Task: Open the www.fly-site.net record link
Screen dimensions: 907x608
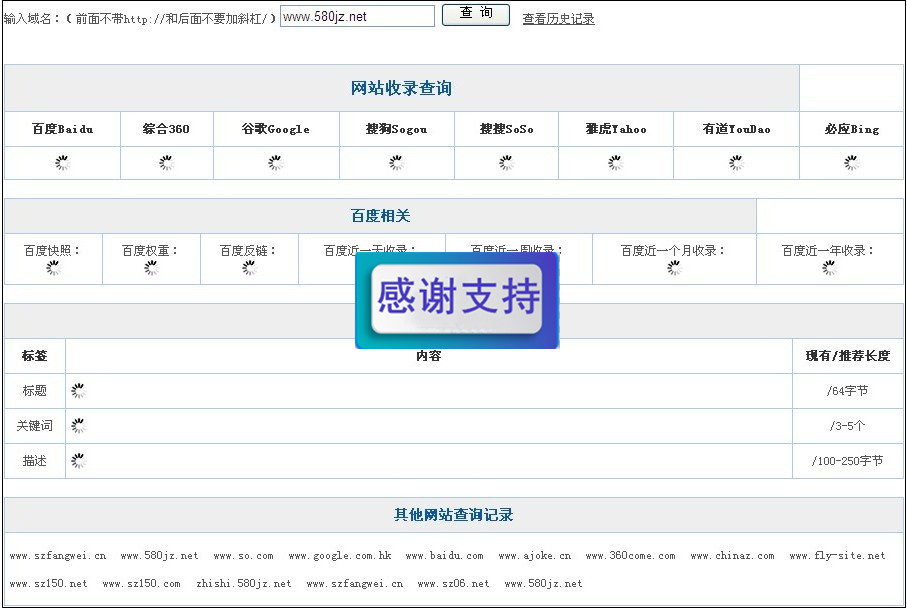Action: pos(838,556)
